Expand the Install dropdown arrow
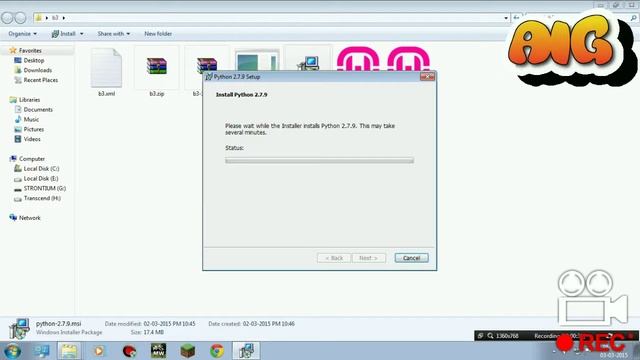This screenshot has width=640, height=360. pyautogui.click(x=82, y=34)
